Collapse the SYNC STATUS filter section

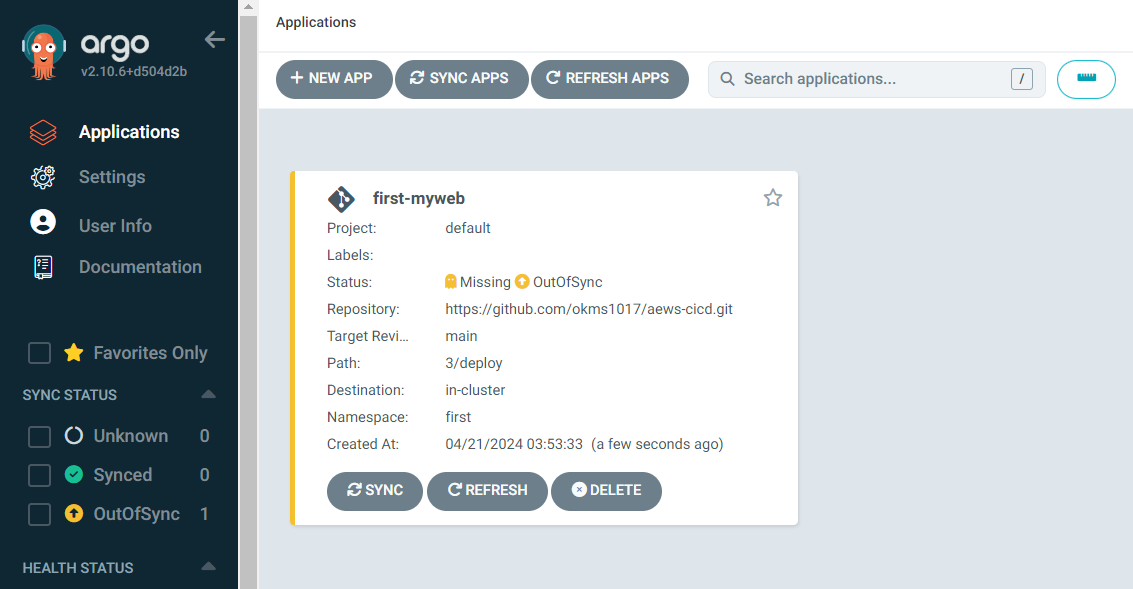(208, 395)
